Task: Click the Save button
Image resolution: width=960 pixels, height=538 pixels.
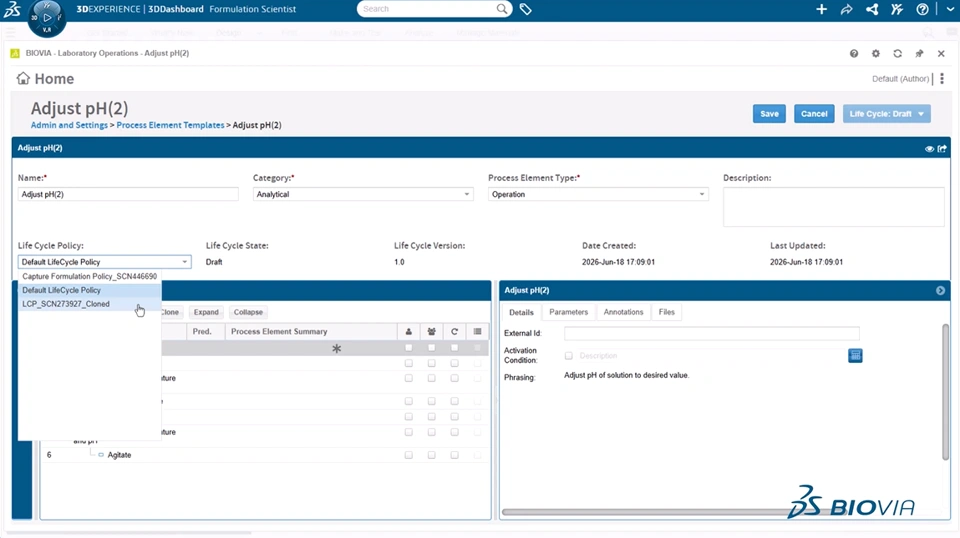Action: 770,114
